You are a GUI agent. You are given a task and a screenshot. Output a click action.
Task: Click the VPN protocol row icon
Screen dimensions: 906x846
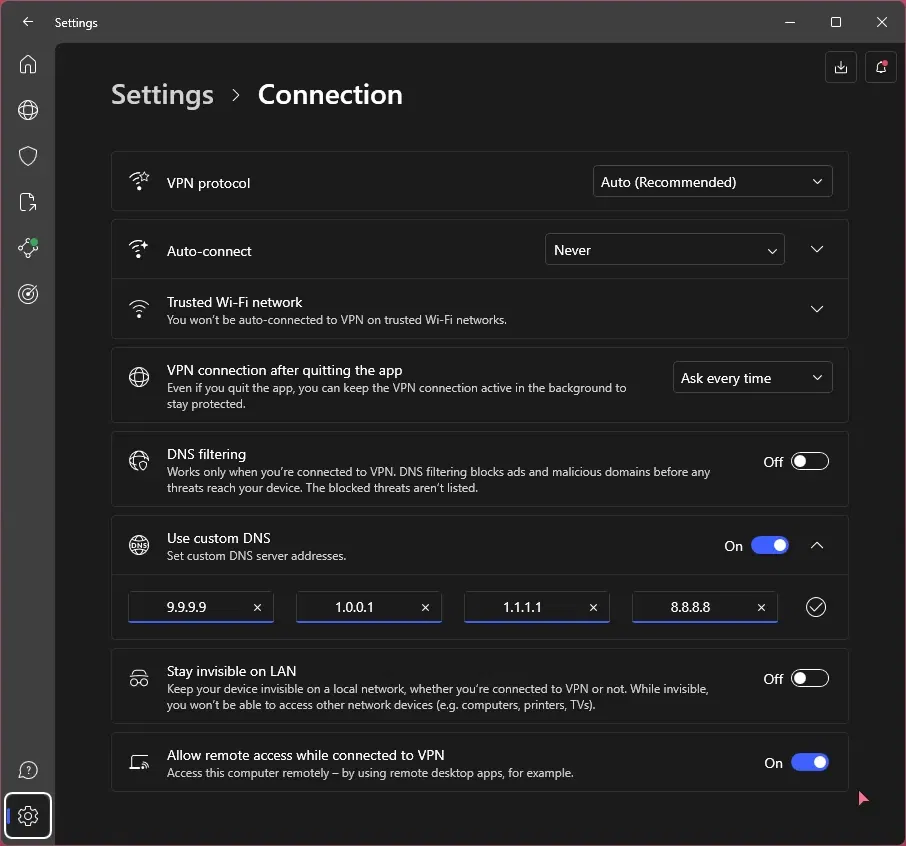point(139,181)
